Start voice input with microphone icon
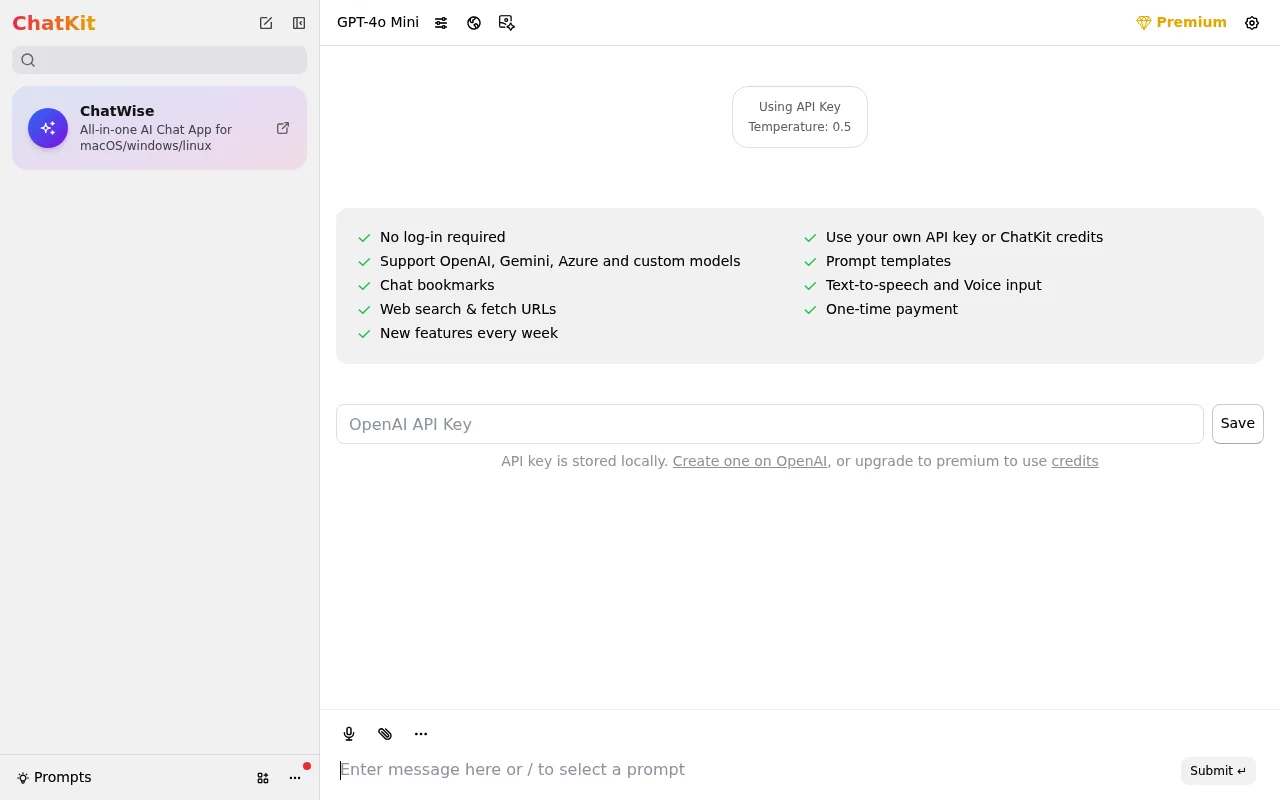1280x800 pixels. 349,734
